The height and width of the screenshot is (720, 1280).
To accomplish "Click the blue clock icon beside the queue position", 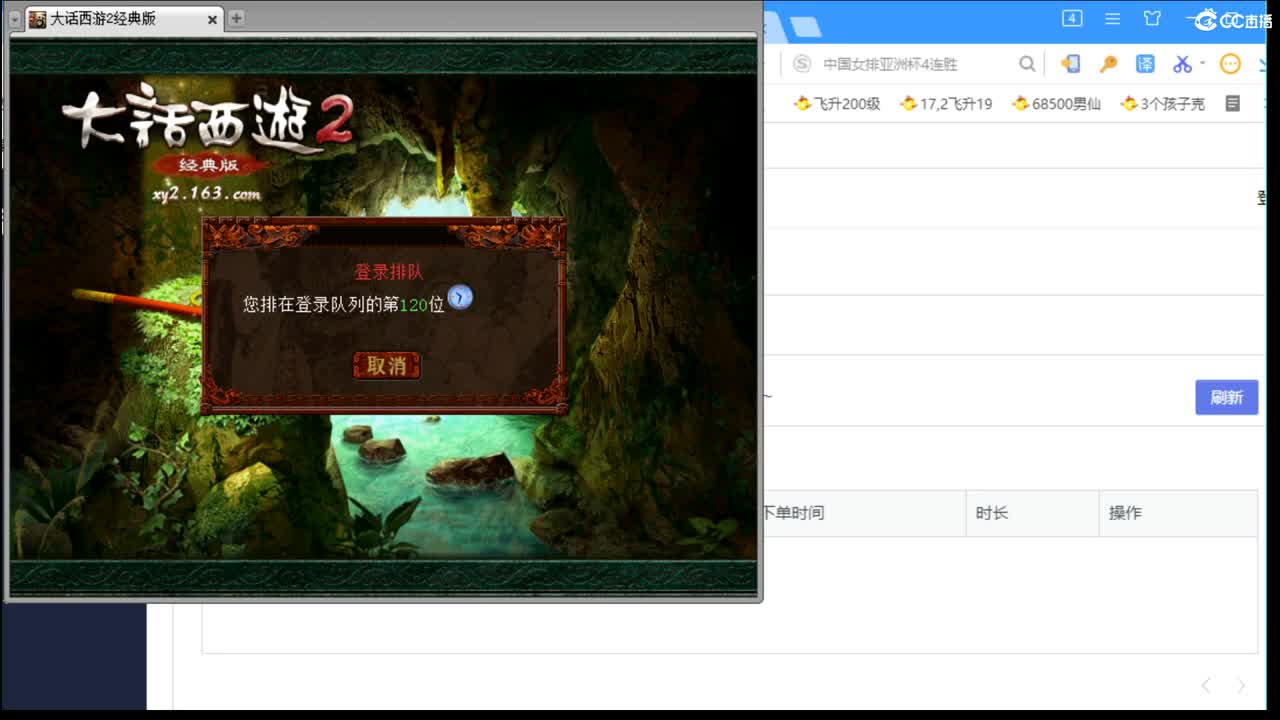I will [460, 297].
